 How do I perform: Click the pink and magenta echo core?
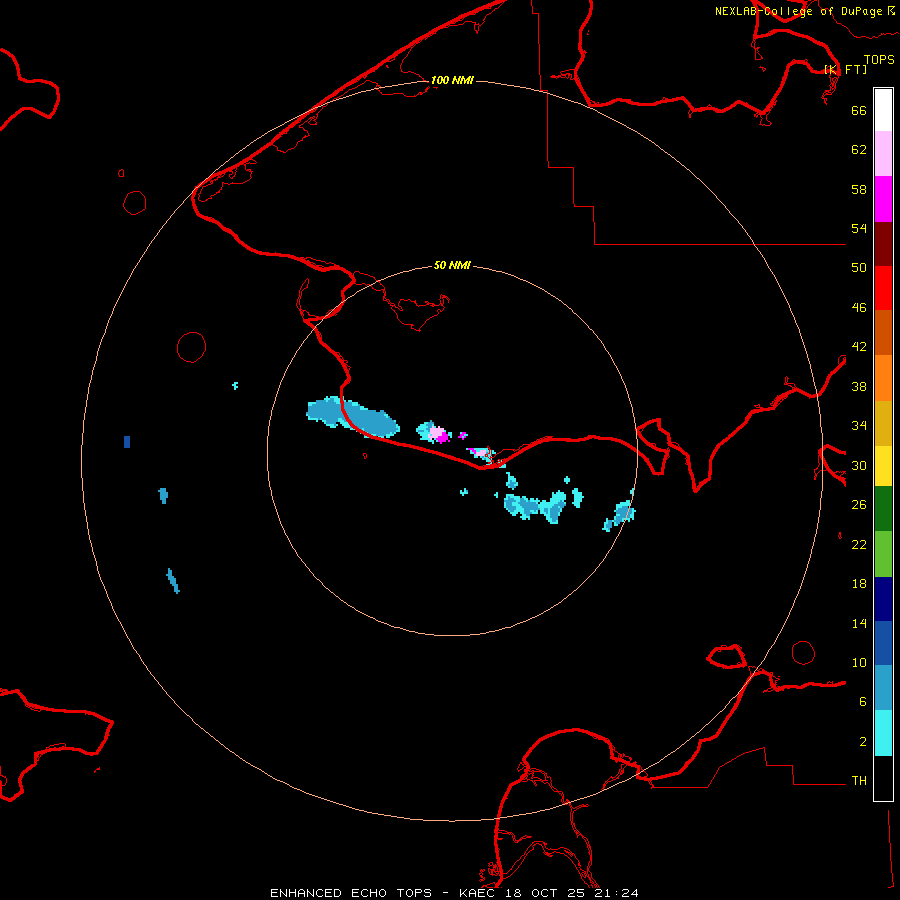pos(438,433)
